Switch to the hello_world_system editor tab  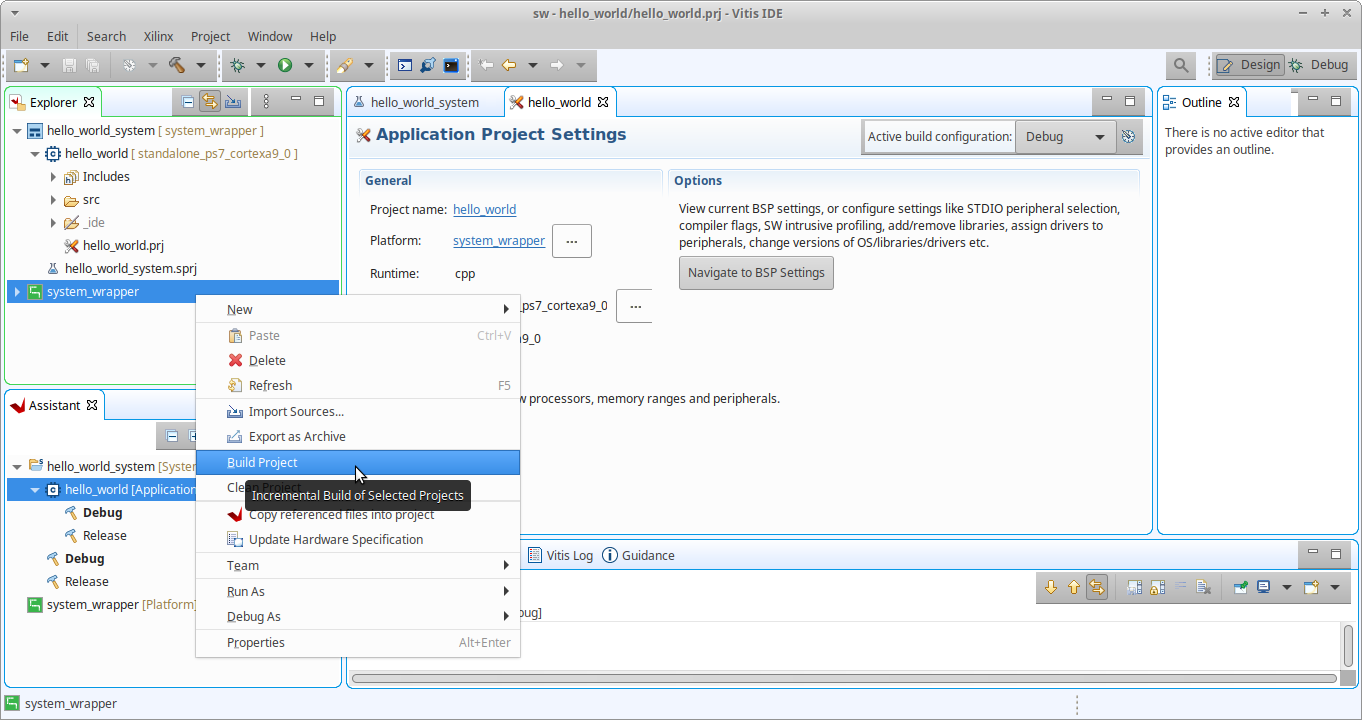[424, 102]
